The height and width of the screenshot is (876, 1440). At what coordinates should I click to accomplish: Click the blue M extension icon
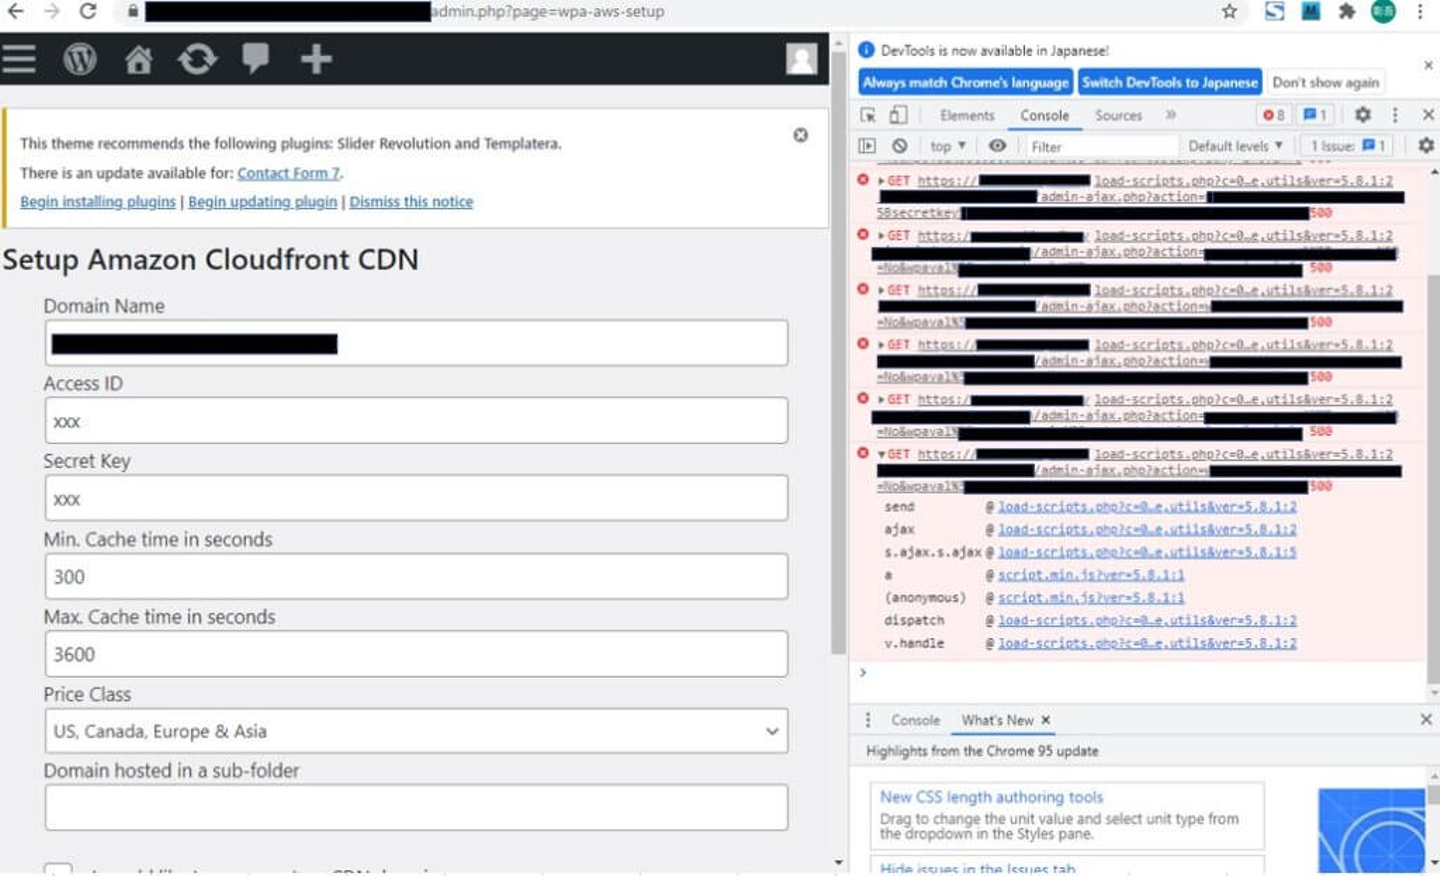[1311, 11]
